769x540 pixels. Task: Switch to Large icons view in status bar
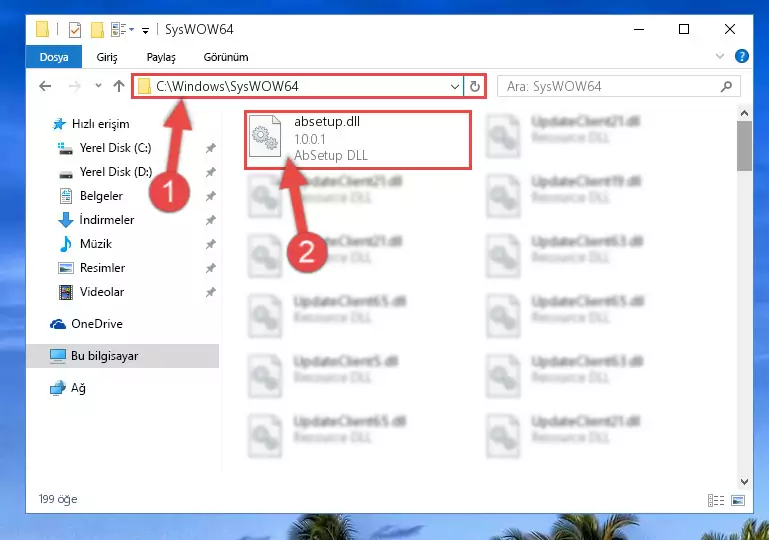(x=738, y=500)
